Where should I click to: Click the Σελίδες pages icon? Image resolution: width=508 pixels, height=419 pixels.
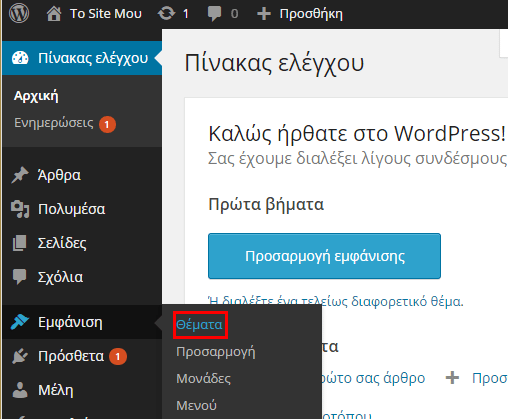pos(20,243)
